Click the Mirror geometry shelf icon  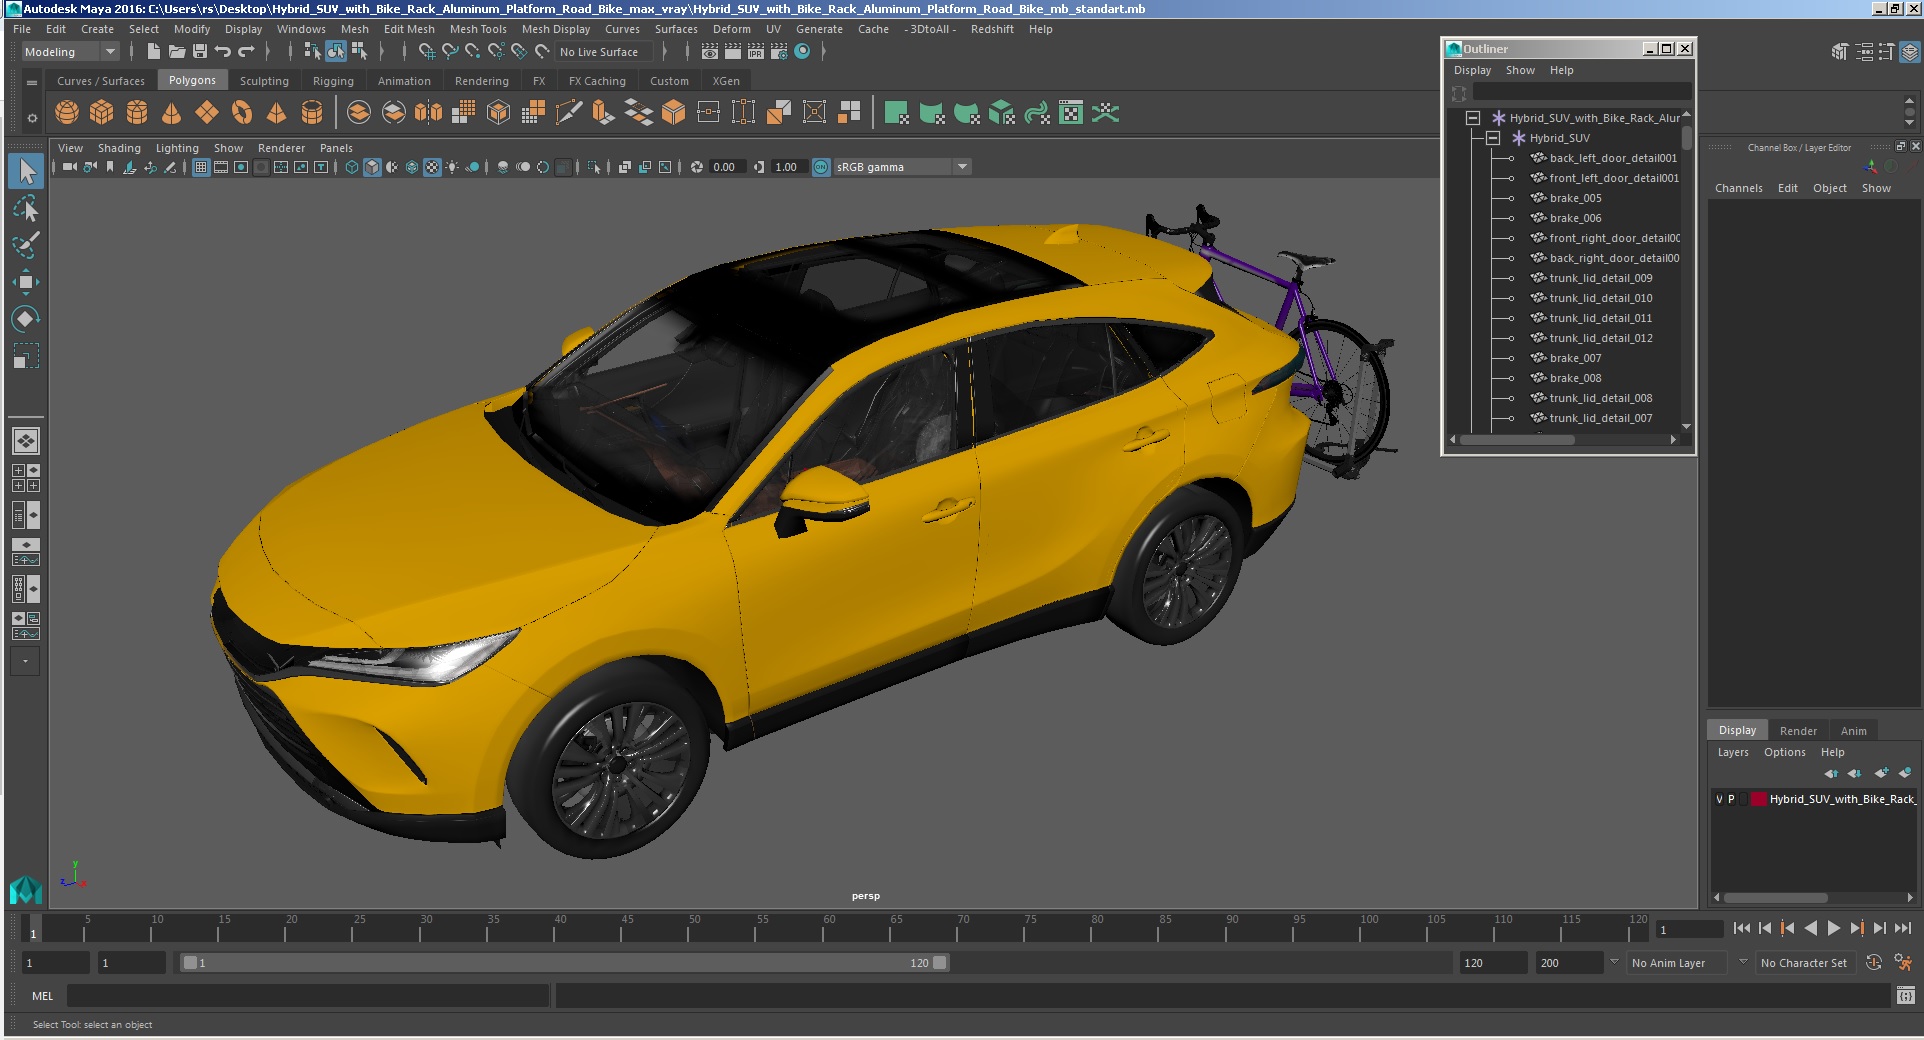428,113
